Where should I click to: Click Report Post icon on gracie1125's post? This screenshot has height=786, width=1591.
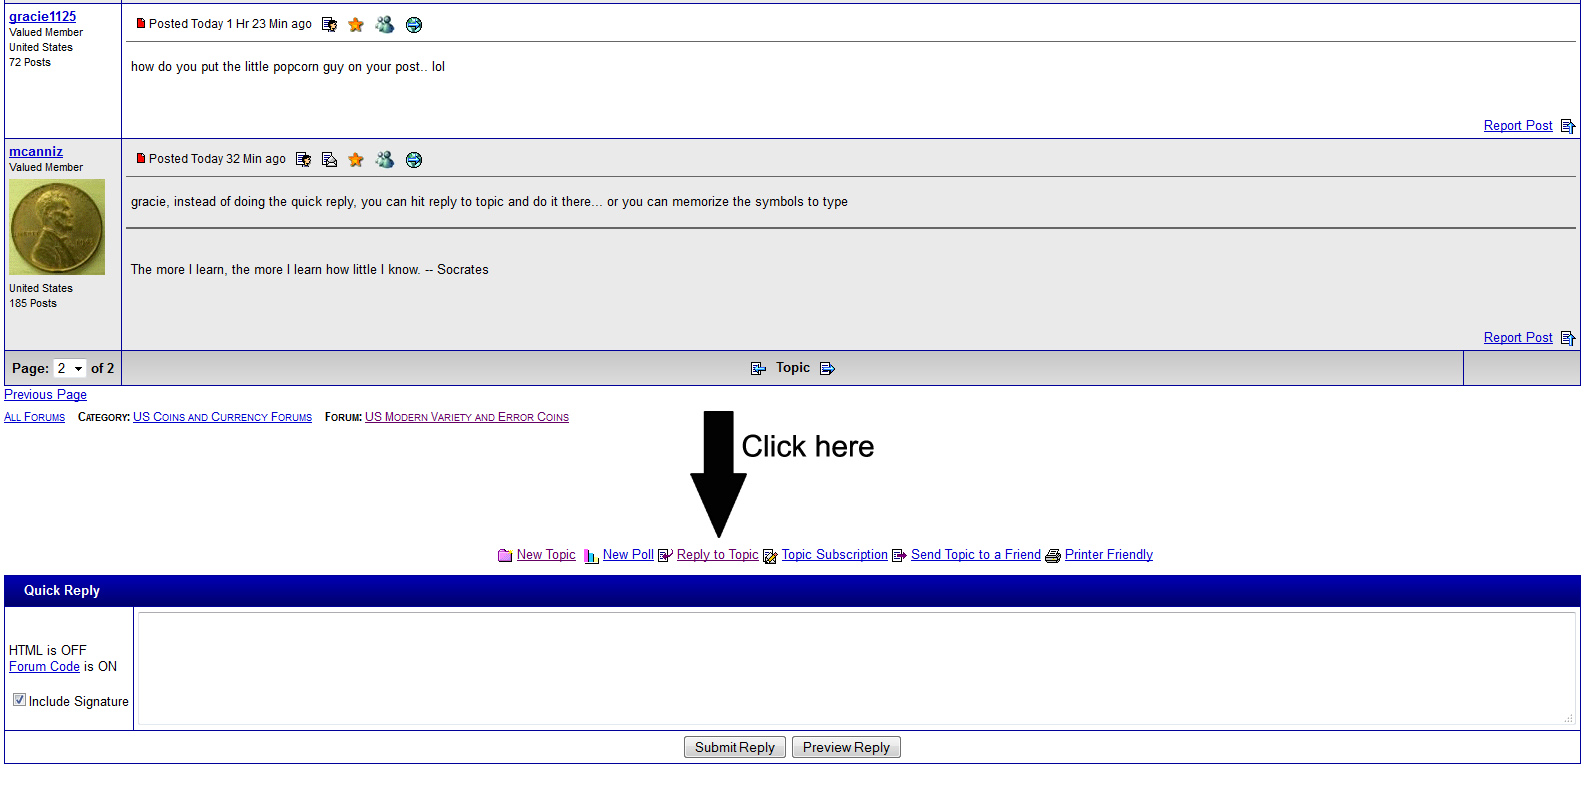[1567, 126]
